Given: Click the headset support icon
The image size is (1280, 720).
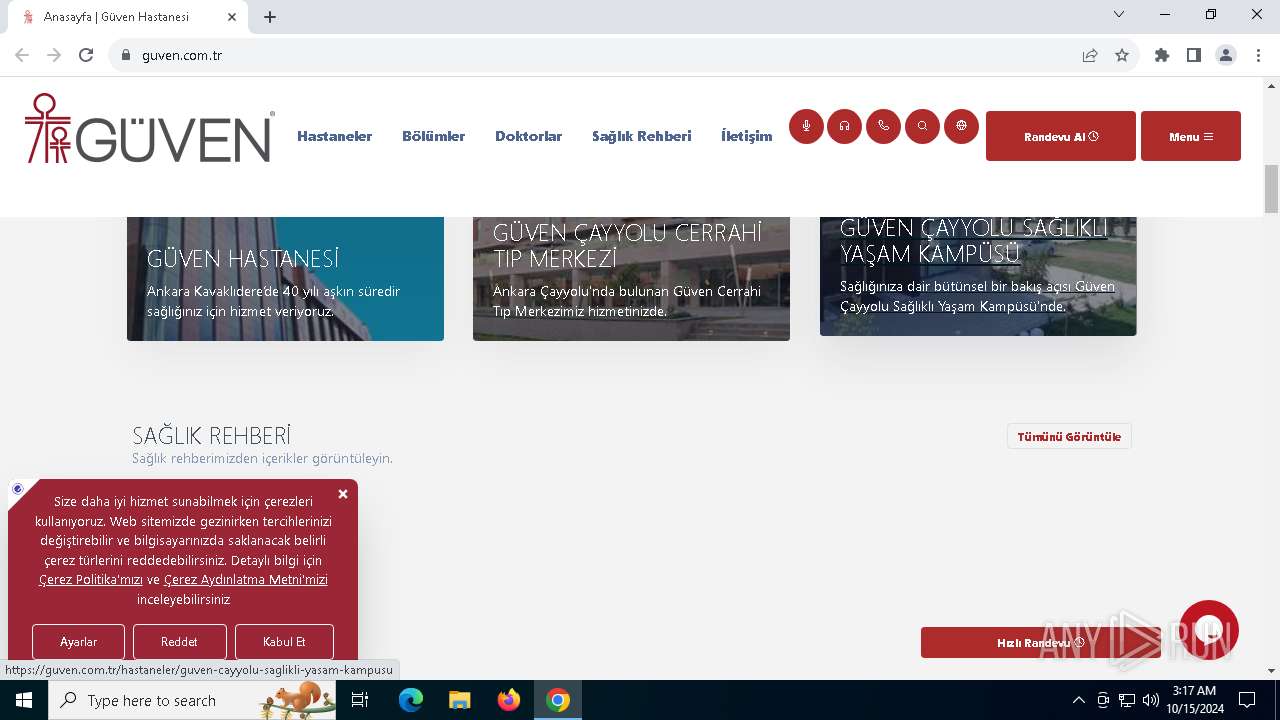Looking at the screenshot, I should (x=845, y=126).
